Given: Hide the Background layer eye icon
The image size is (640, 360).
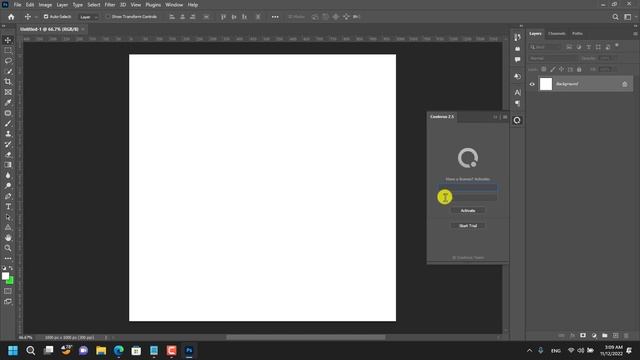Looking at the screenshot, I should pos(532,84).
